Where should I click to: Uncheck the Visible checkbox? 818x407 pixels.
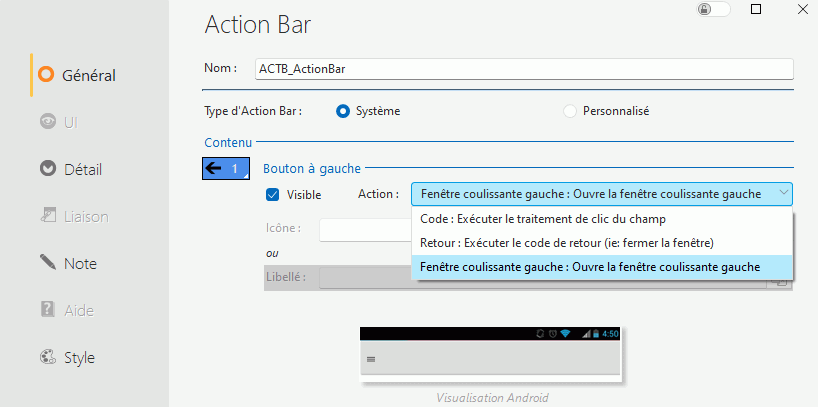point(272,194)
